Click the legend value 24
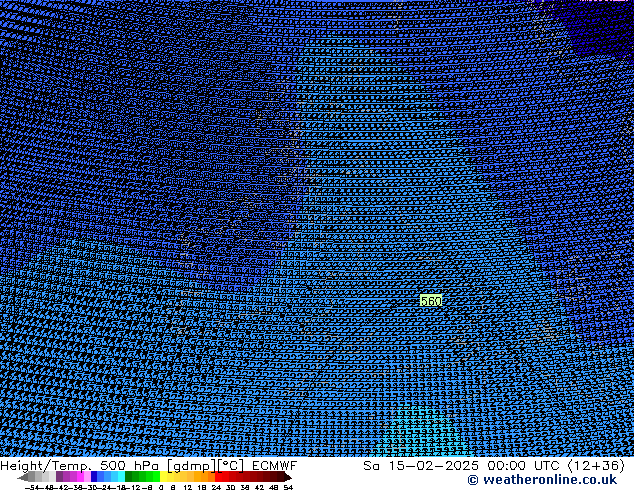Image resolution: width=634 pixels, height=490 pixels. tap(216, 488)
